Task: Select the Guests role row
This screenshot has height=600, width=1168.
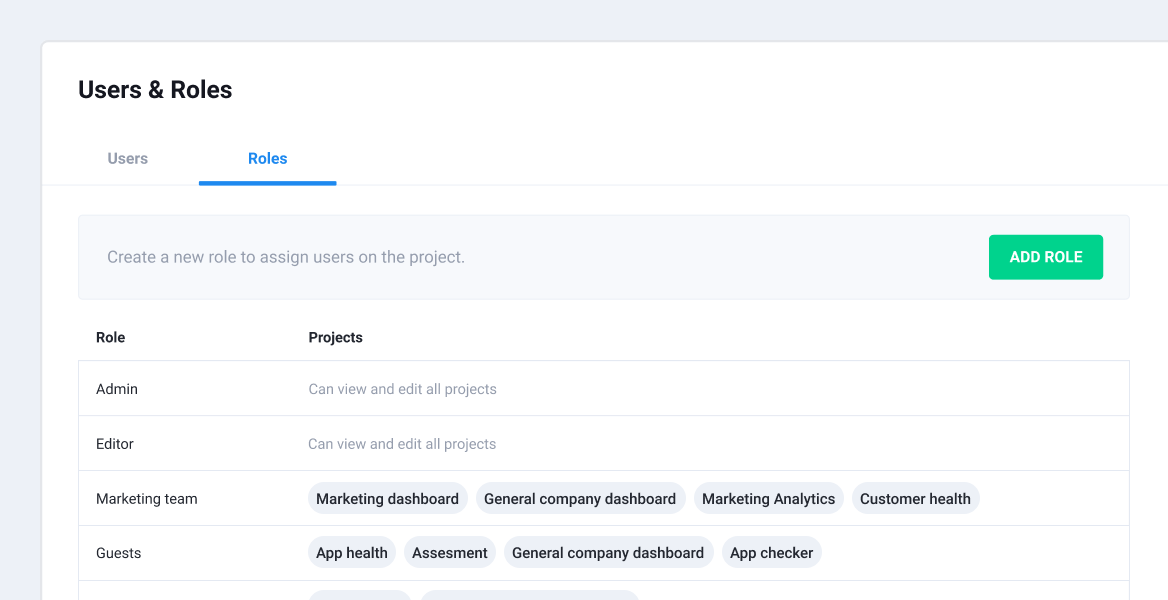Action: pyautogui.click(x=119, y=553)
